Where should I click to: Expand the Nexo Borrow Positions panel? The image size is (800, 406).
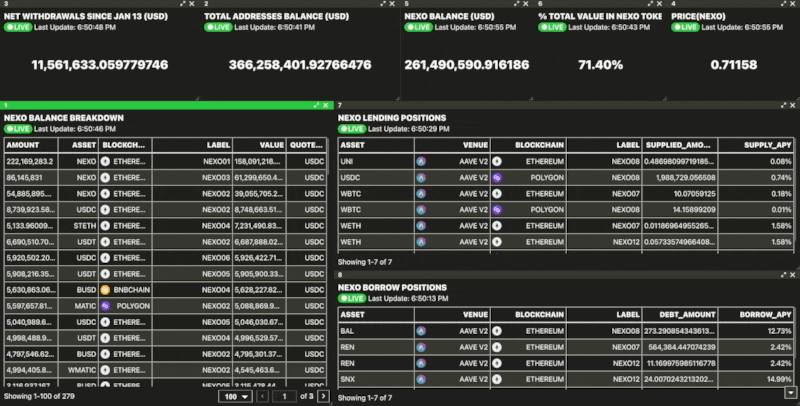pyautogui.click(x=784, y=274)
